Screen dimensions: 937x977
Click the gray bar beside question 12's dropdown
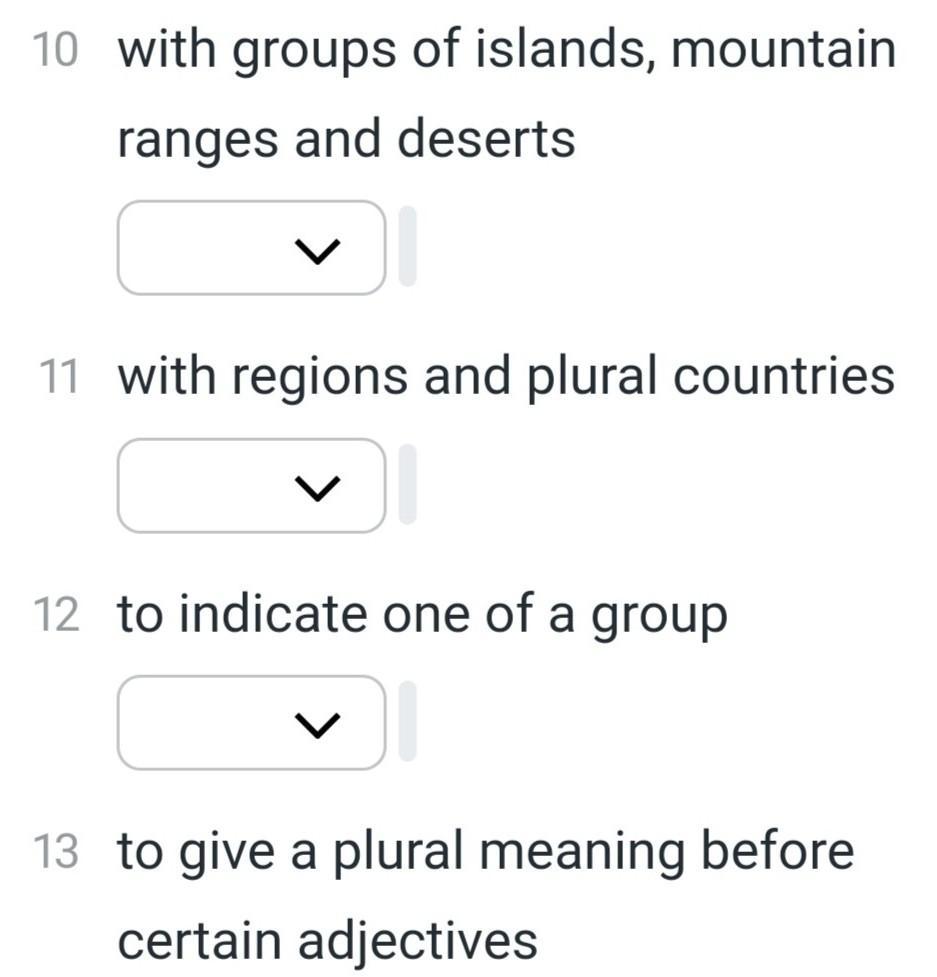click(x=407, y=722)
